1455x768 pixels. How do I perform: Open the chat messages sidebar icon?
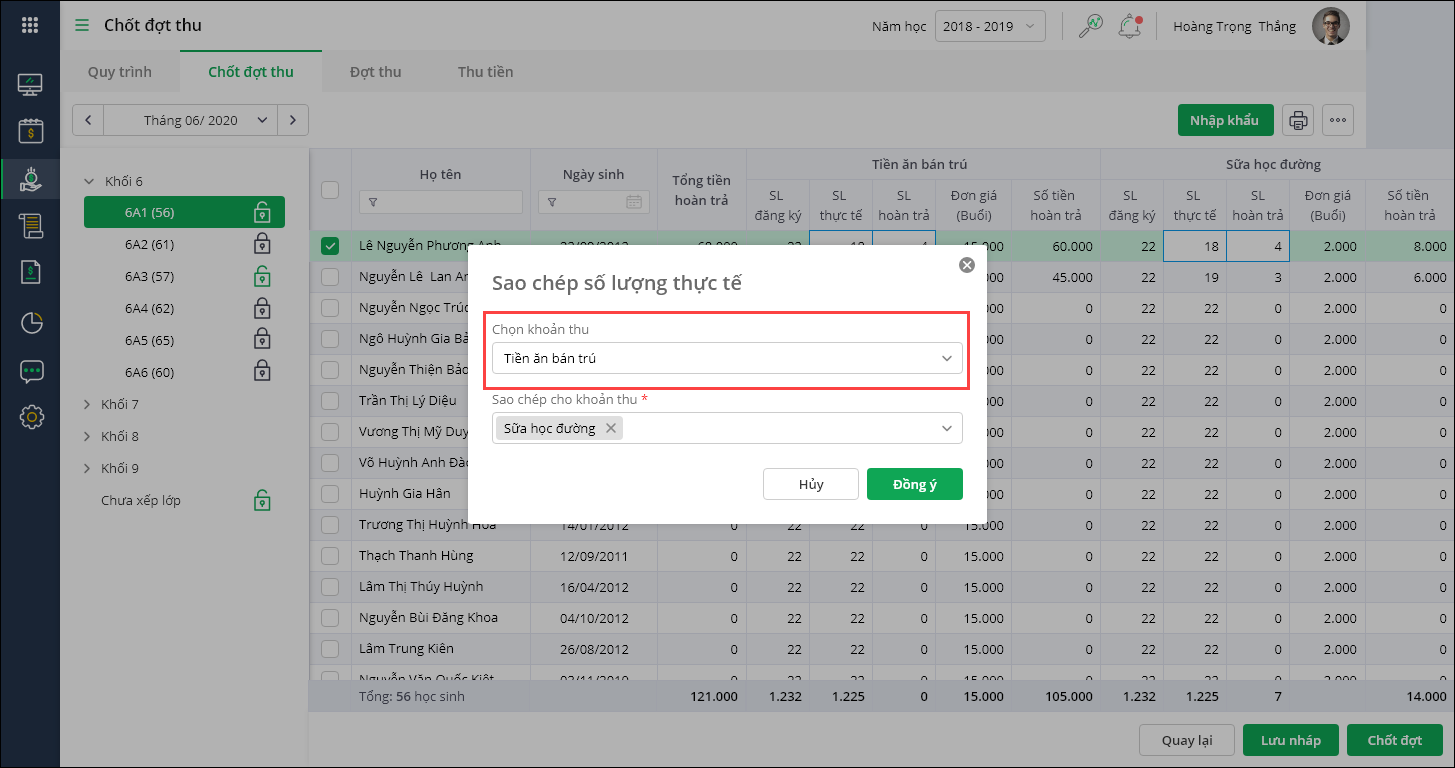(31, 371)
